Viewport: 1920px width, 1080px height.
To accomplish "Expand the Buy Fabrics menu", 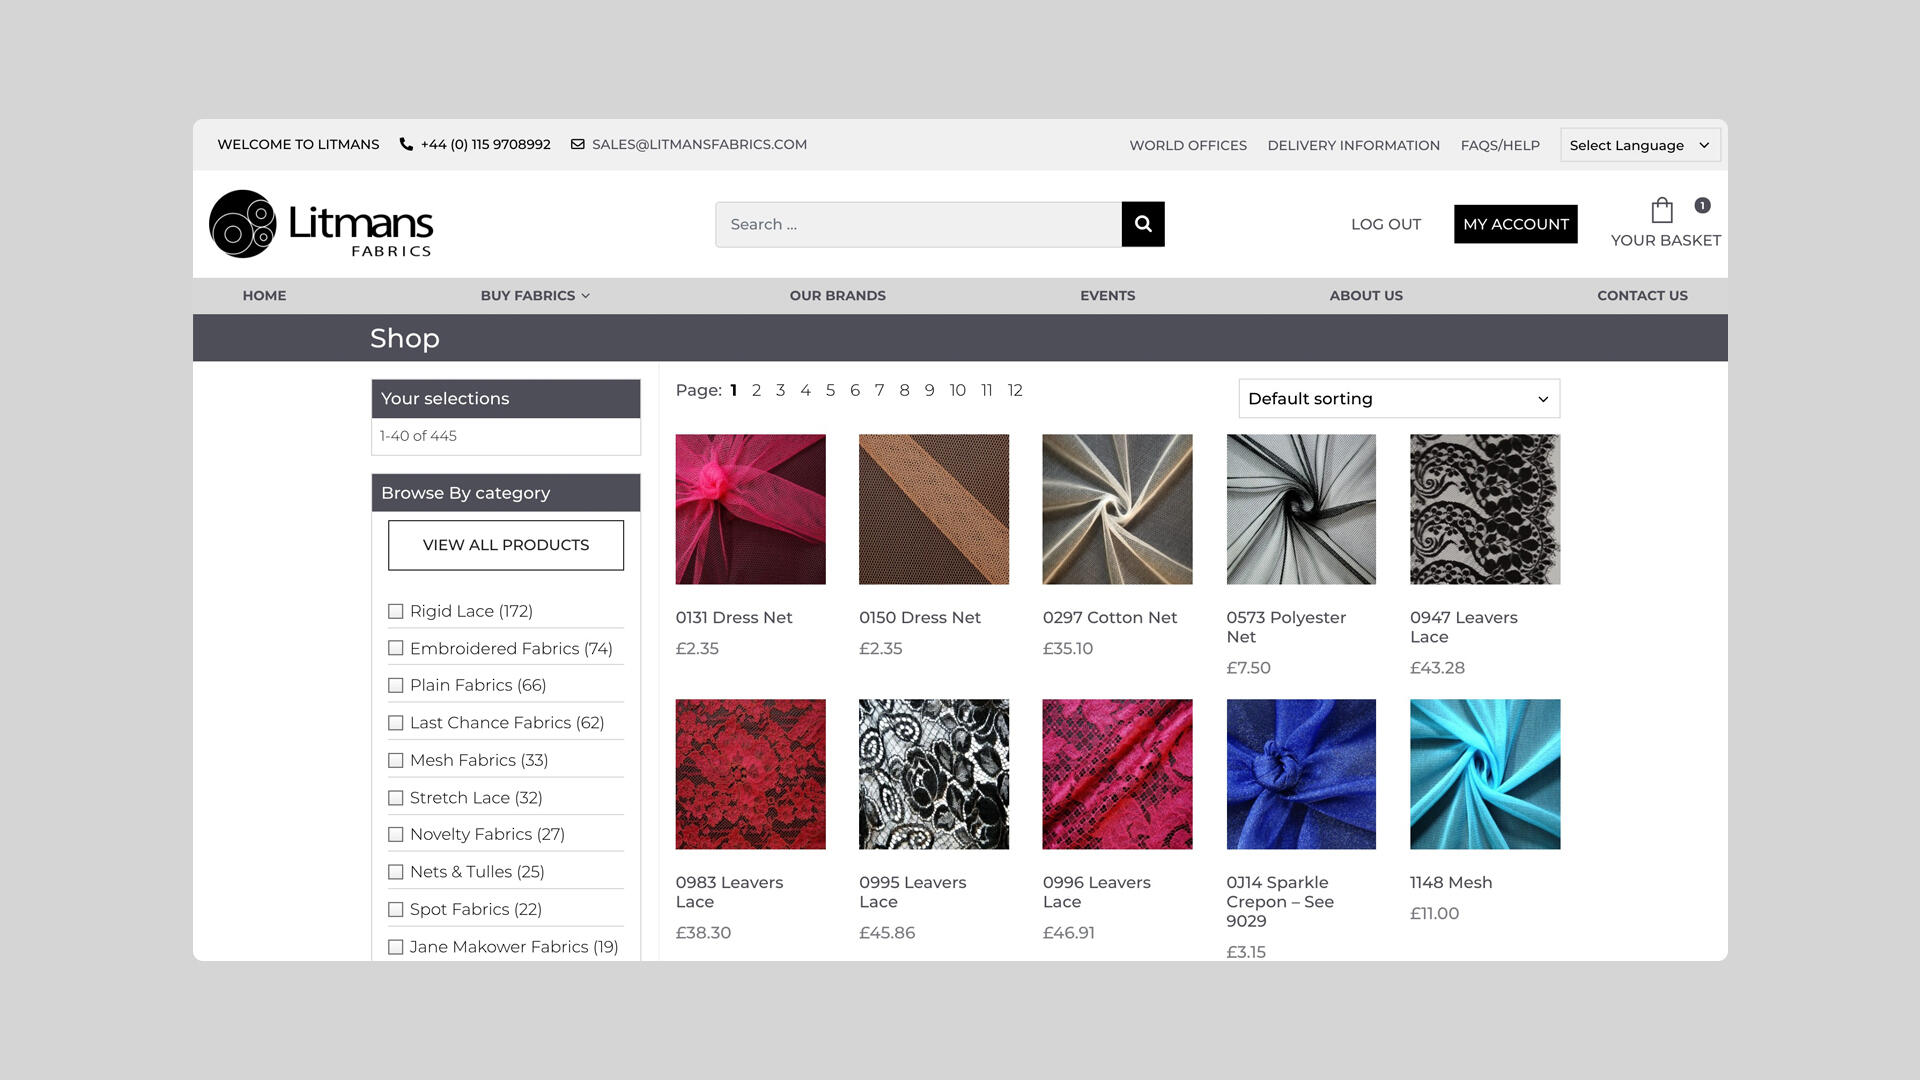I will tap(535, 295).
